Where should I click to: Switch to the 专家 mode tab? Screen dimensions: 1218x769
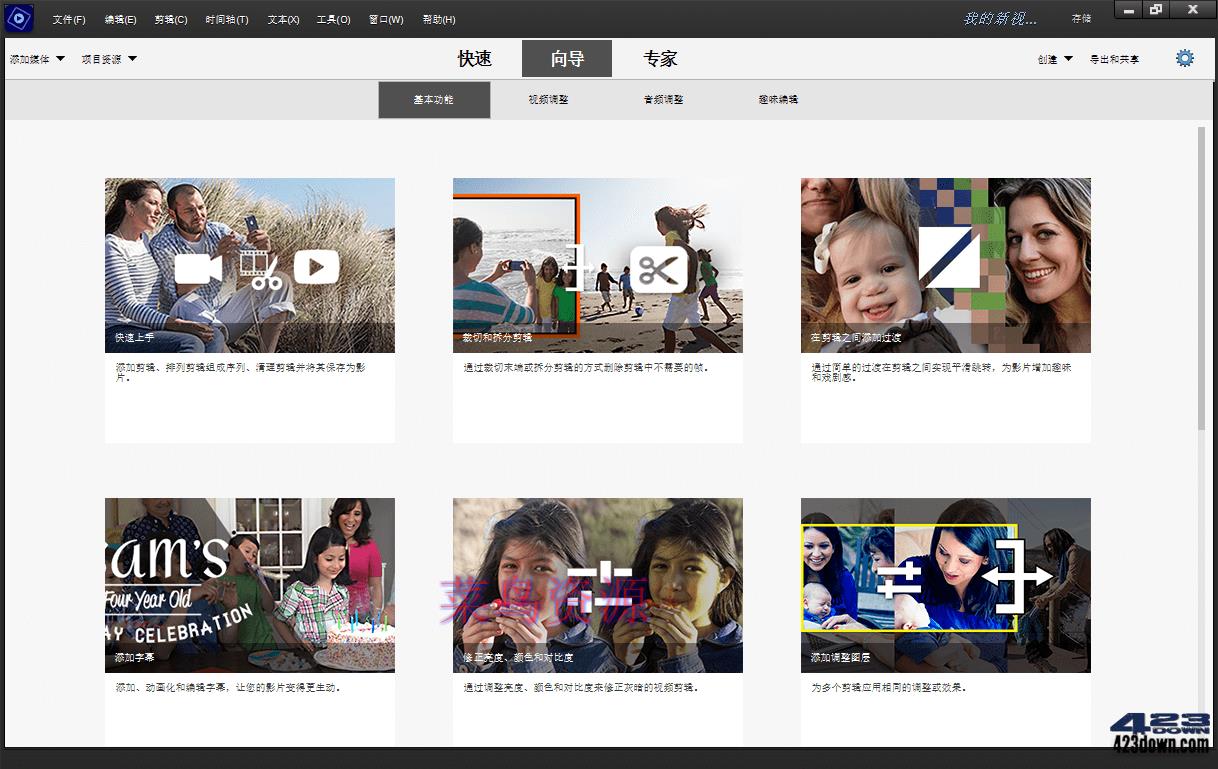click(659, 58)
